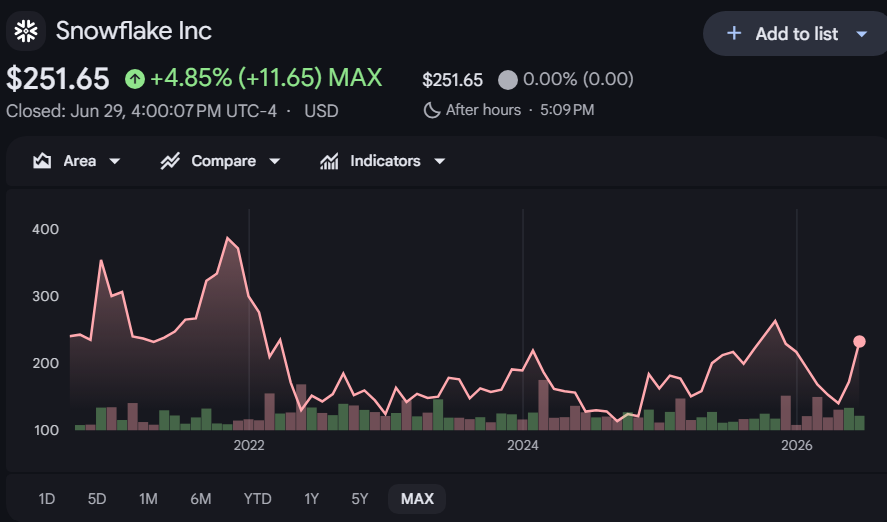Screen dimensions: 887x522
Task: Click the Compare label in chart toolbar
Action: coord(223,161)
